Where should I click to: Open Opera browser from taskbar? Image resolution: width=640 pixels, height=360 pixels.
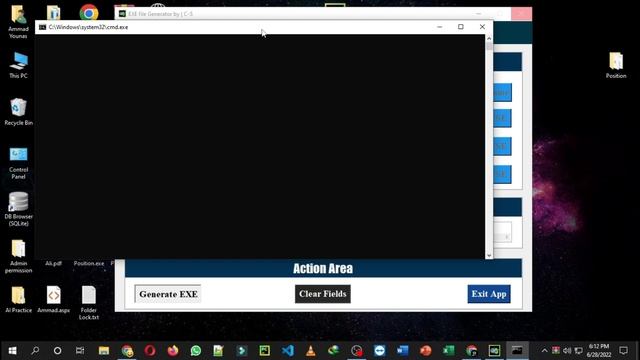[150, 351]
